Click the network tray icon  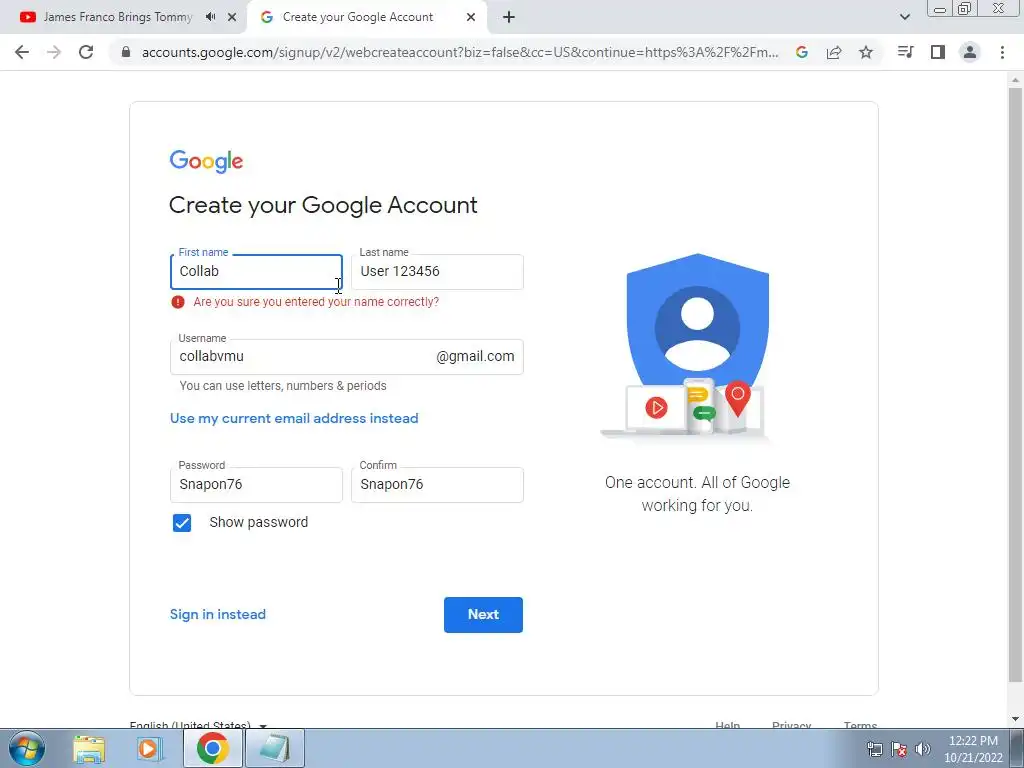pos(874,749)
